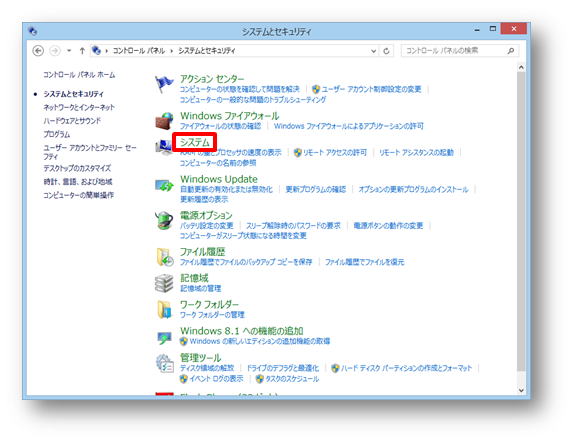Open recent locations dropdown arrow
573x442 pixels.
pyautogui.click(x=69, y=50)
